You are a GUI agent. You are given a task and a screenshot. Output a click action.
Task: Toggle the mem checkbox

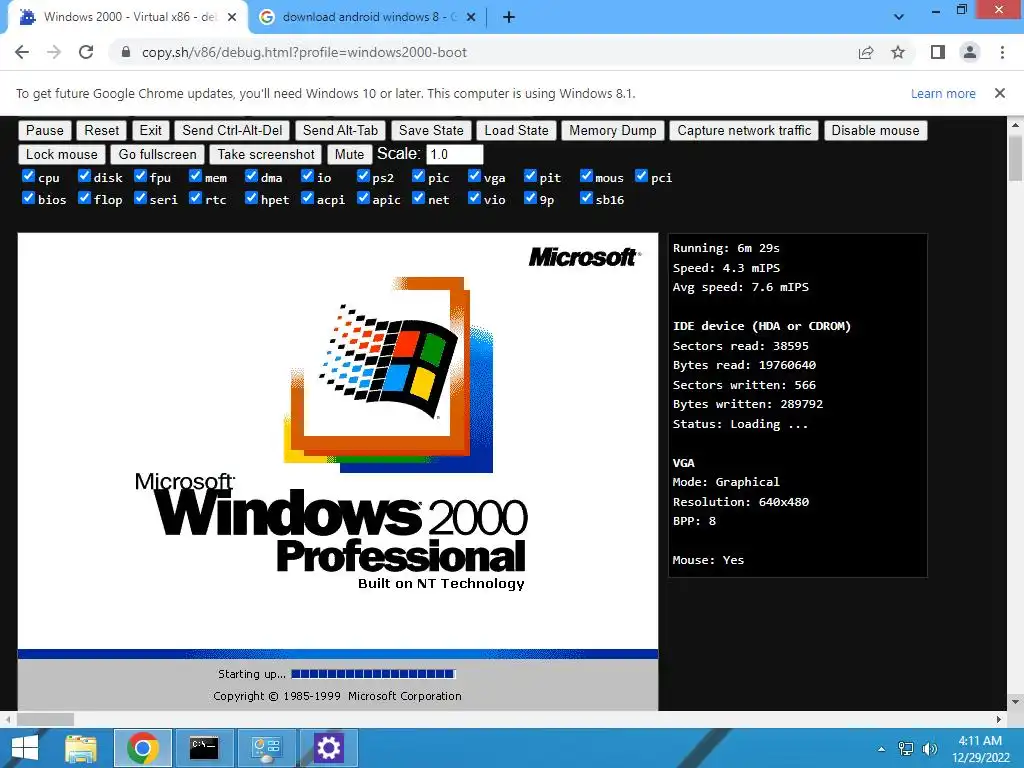pos(195,176)
